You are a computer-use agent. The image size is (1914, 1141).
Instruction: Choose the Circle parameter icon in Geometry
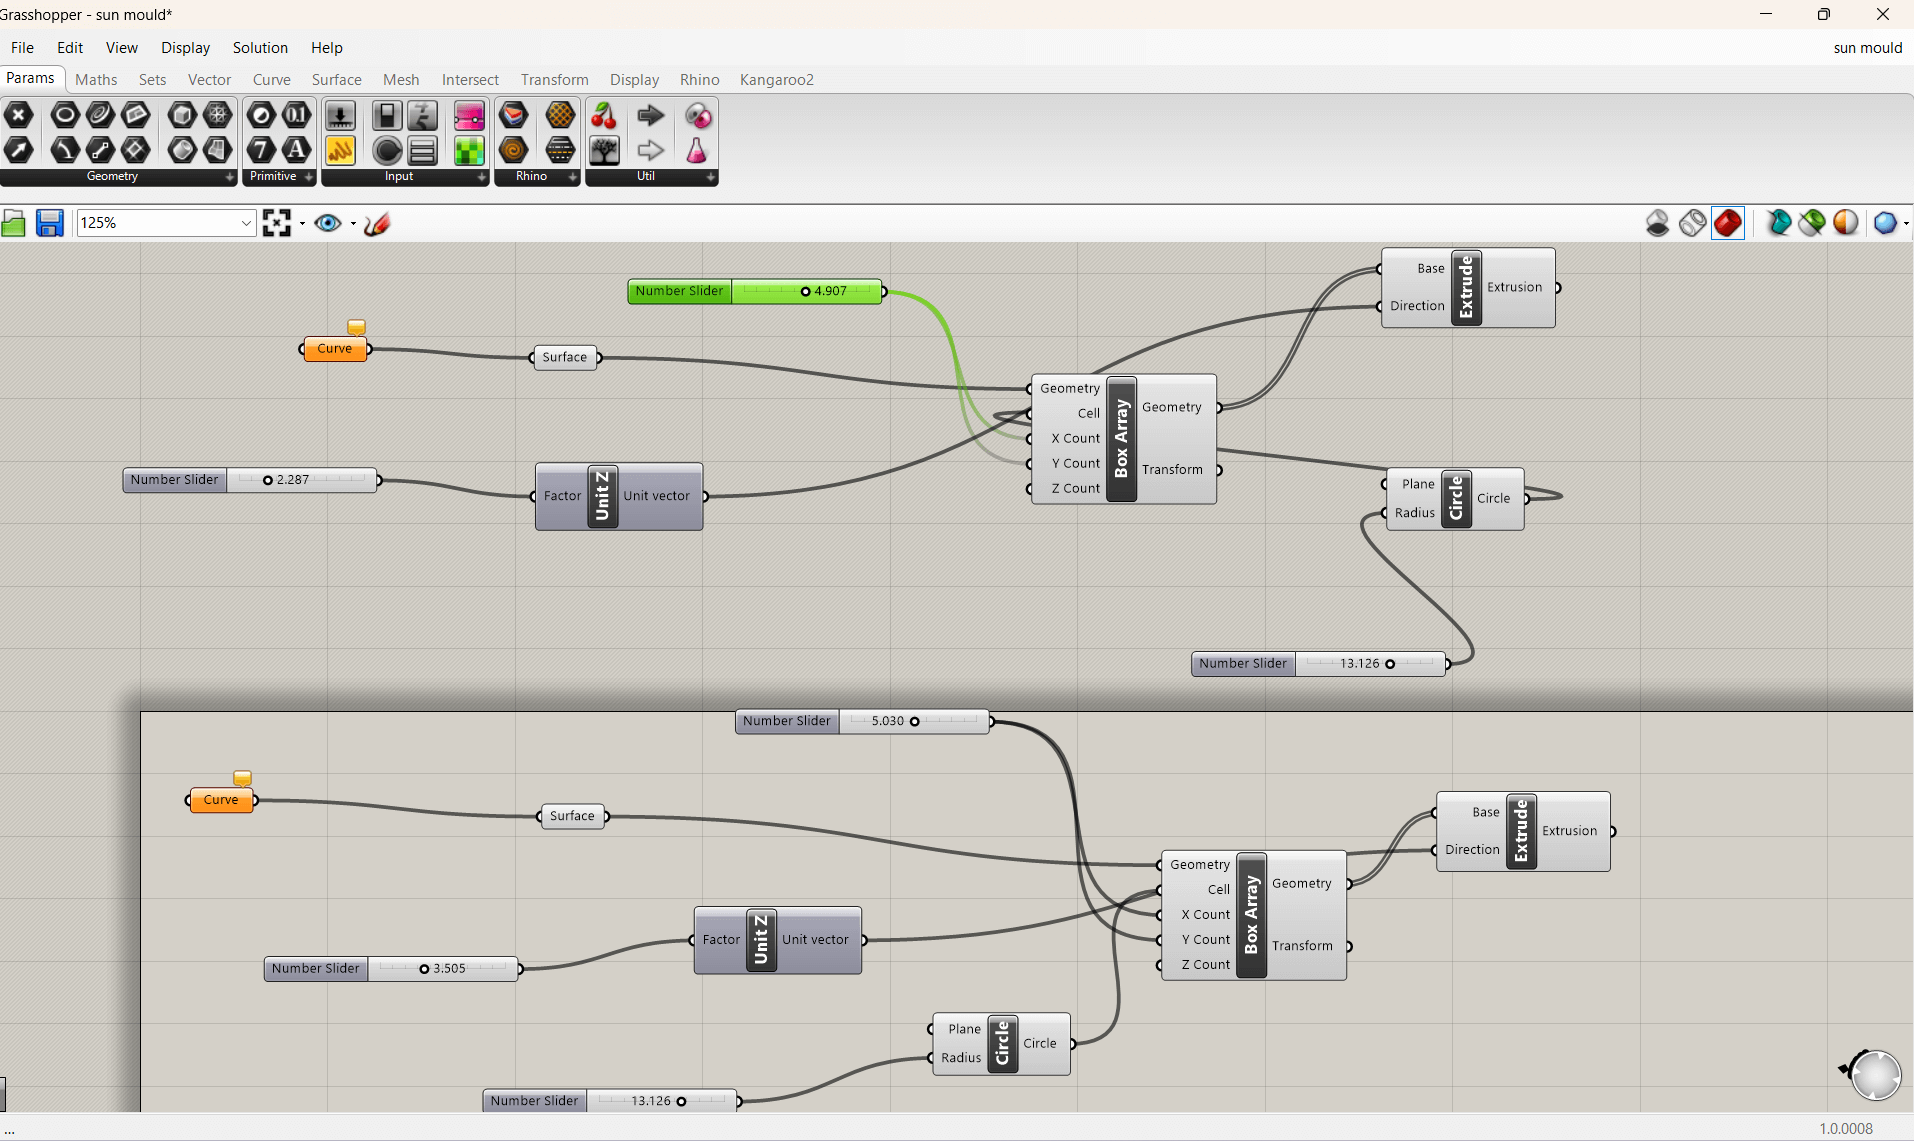coord(65,116)
